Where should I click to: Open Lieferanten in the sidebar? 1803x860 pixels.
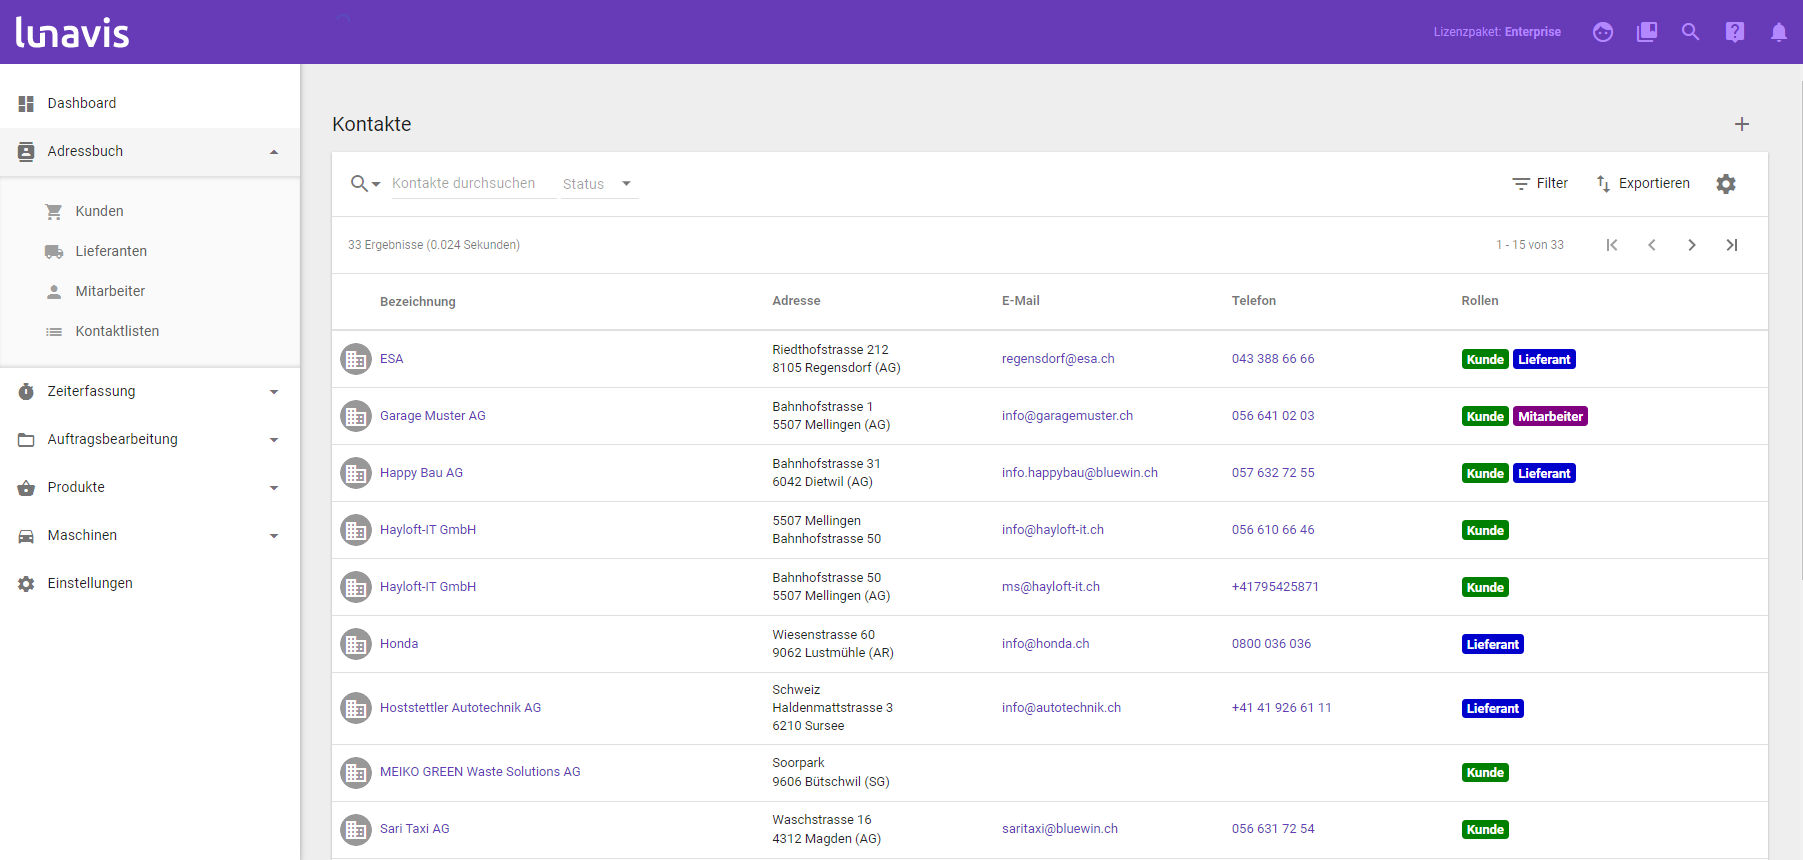coord(111,251)
